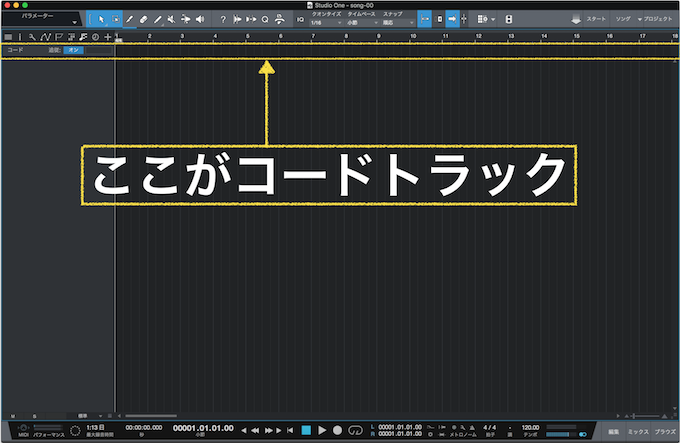Screen dimensions: 680x443
Task: Toggle the Loop button in transport
Action: pyautogui.click(x=355, y=430)
